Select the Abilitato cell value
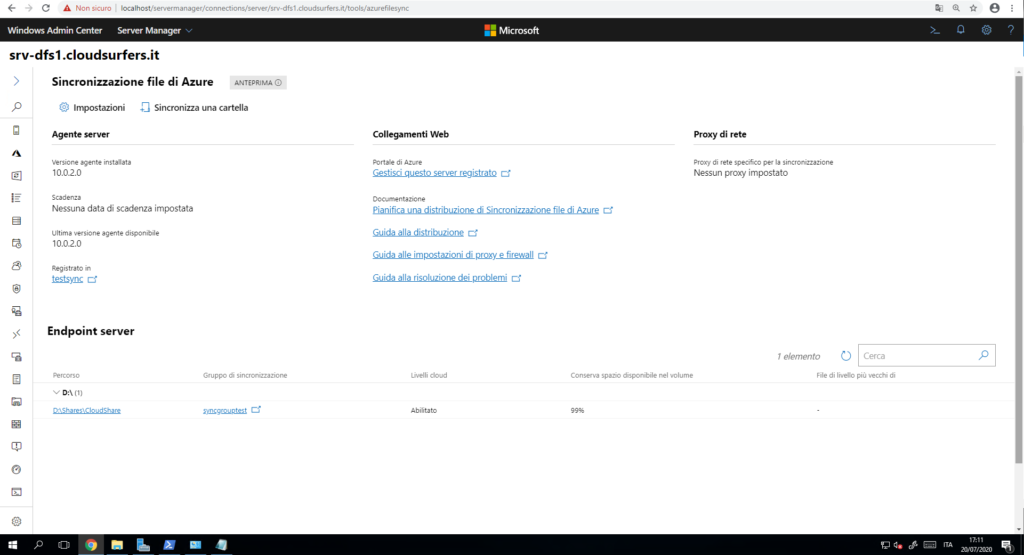Screen dimensions: 1024x555 (424, 411)
